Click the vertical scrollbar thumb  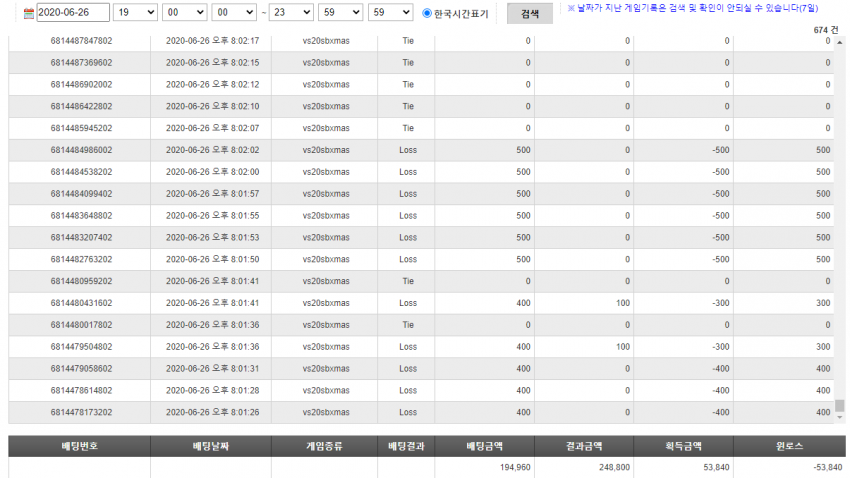point(840,405)
